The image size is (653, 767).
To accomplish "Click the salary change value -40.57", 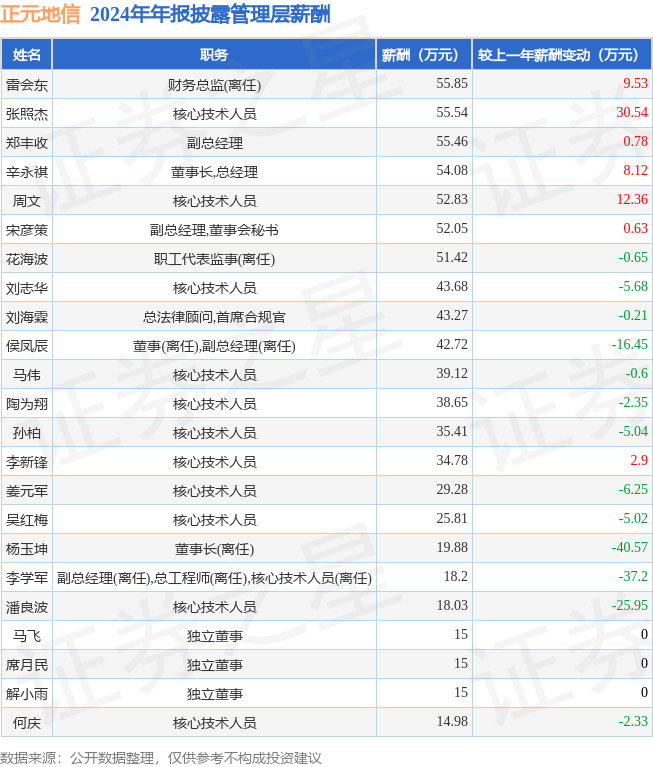I will click(x=630, y=547).
